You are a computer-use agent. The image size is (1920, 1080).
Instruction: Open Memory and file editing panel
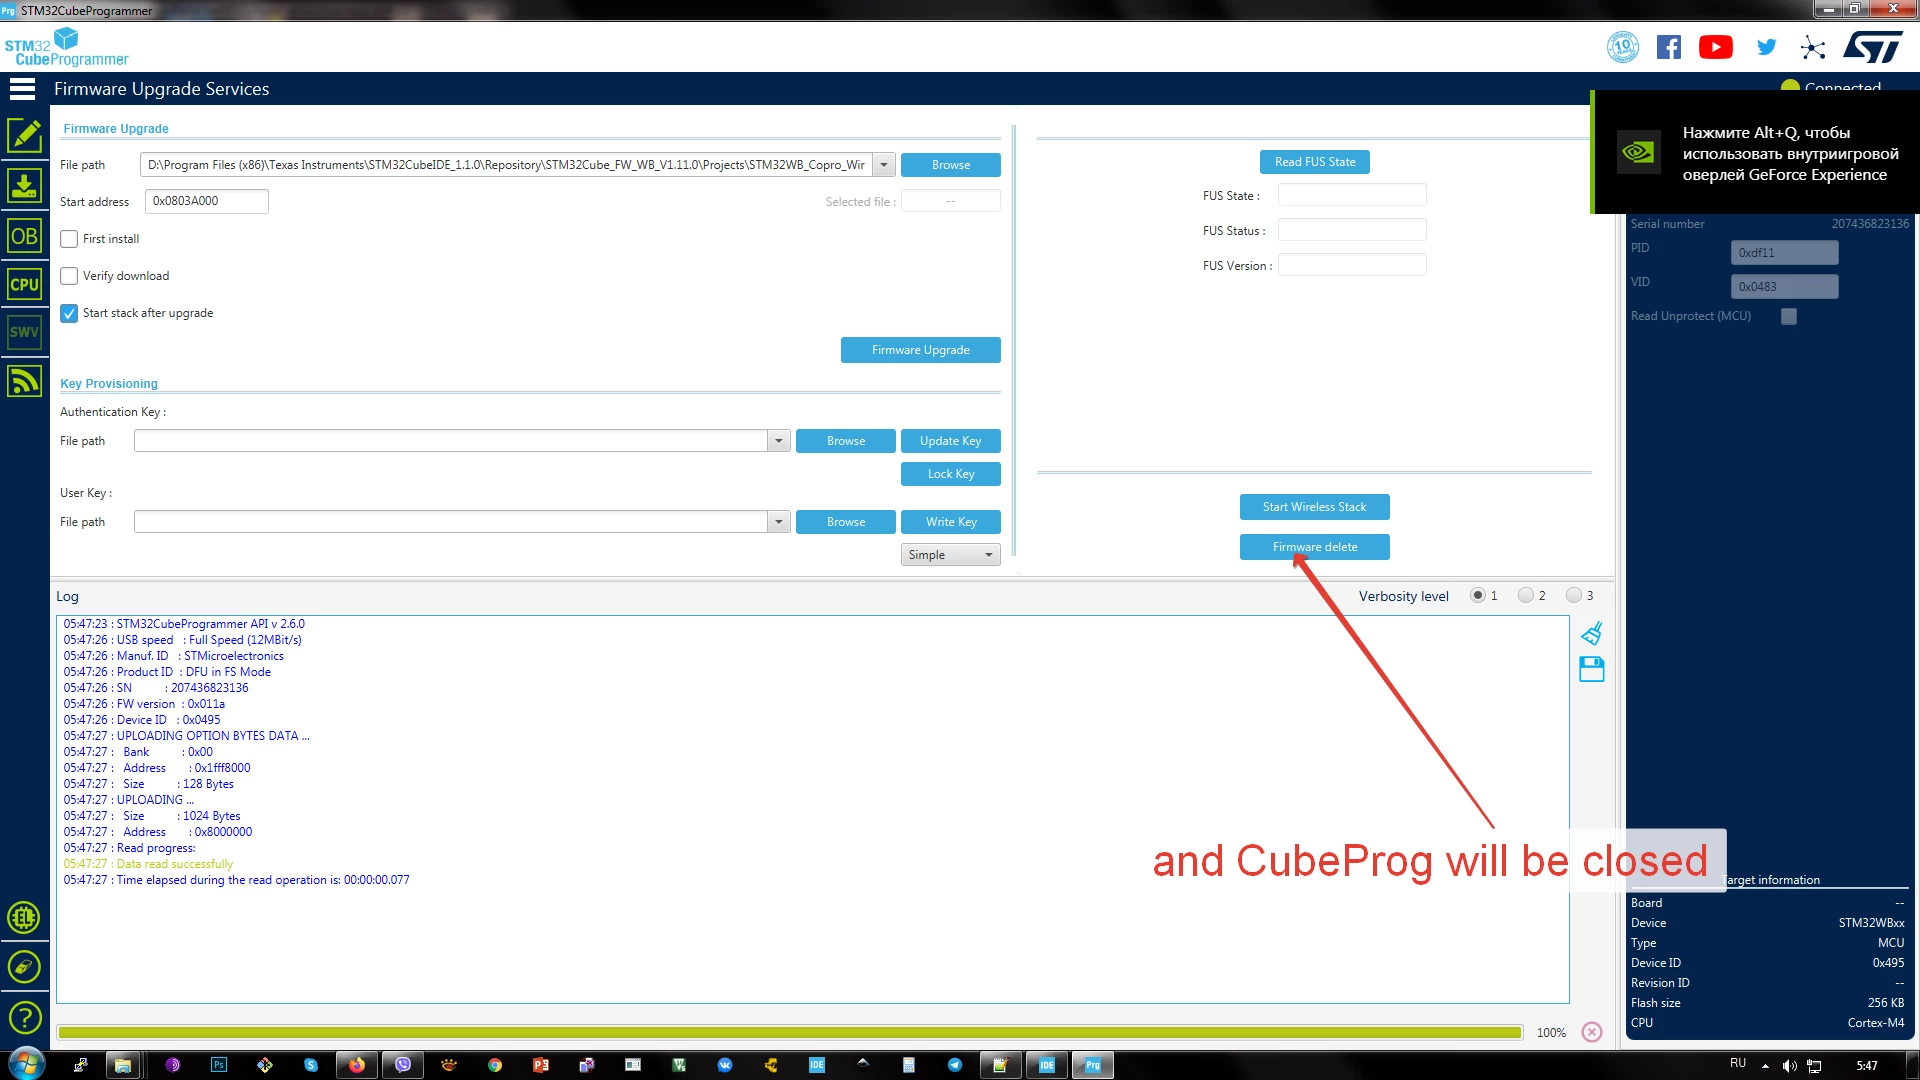point(24,135)
